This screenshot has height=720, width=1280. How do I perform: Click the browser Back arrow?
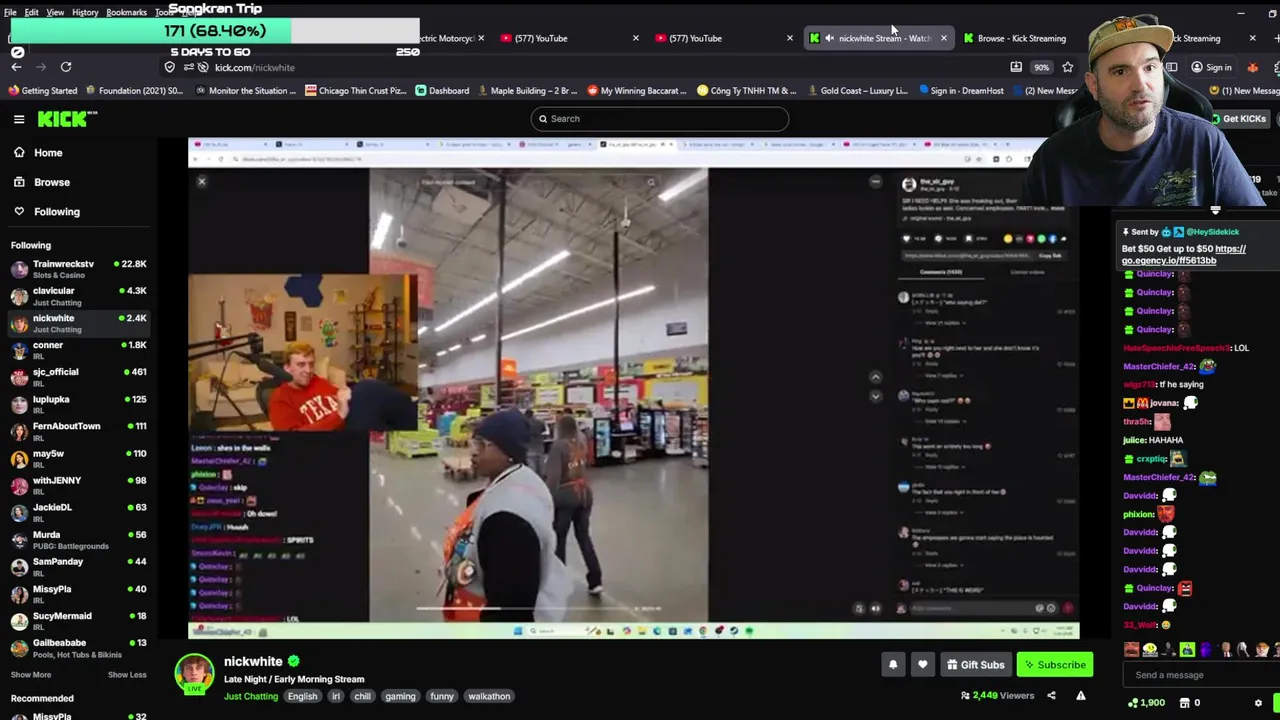click(x=17, y=67)
